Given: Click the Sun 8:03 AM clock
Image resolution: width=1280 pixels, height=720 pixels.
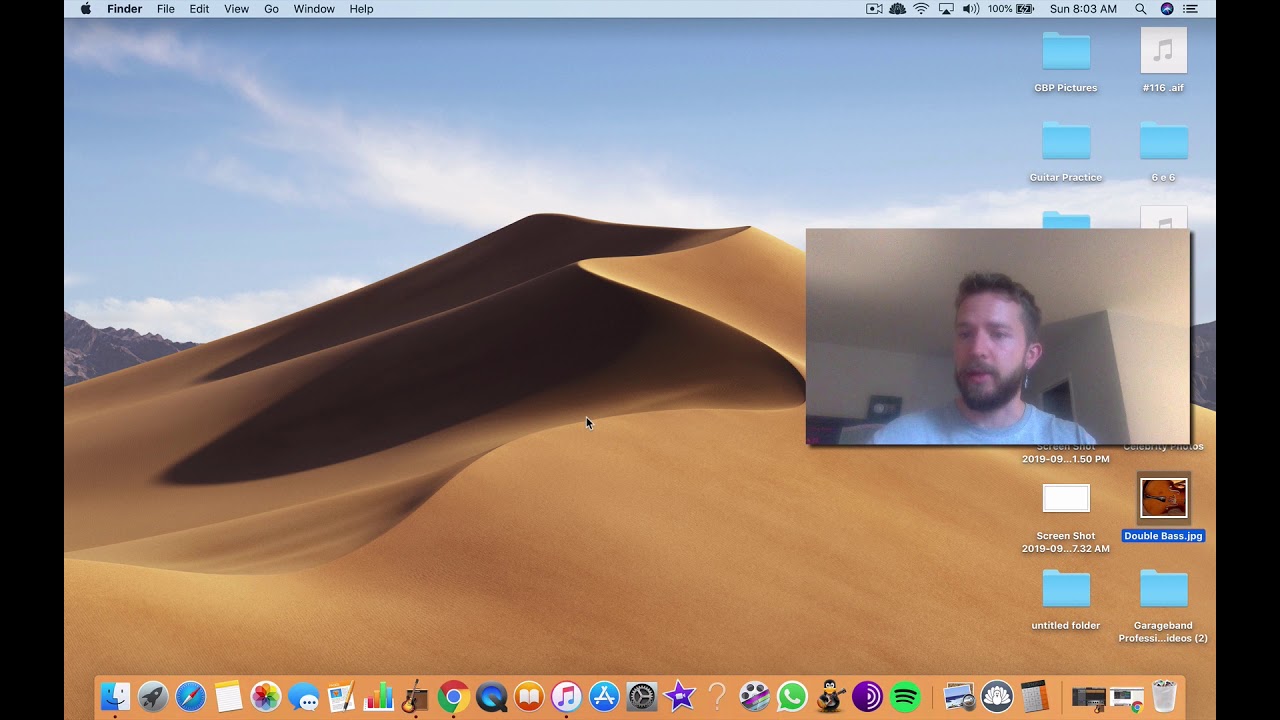Looking at the screenshot, I should (x=1083, y=9).
